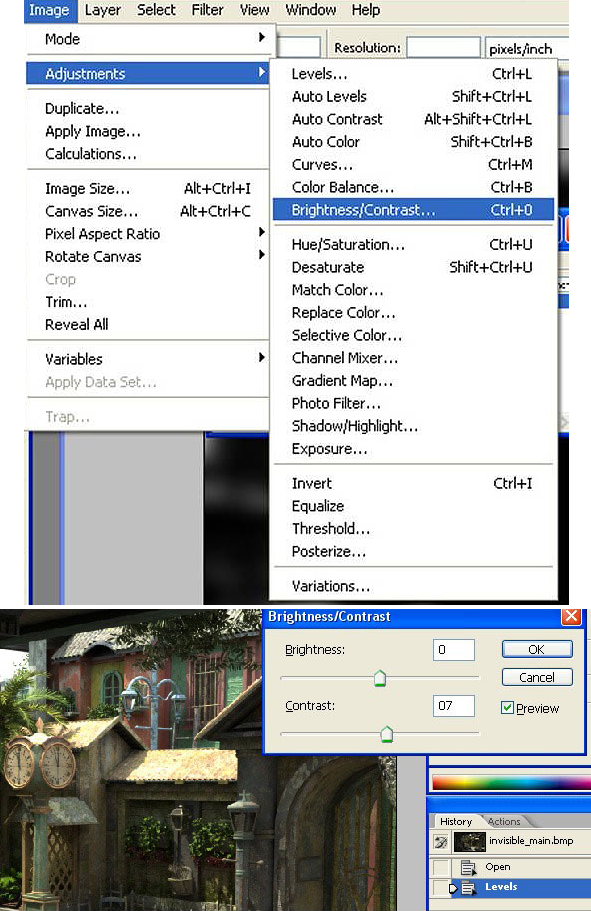Open Variations dialog
The width and height of the screenshot is (591, 911).
point(413,586)
